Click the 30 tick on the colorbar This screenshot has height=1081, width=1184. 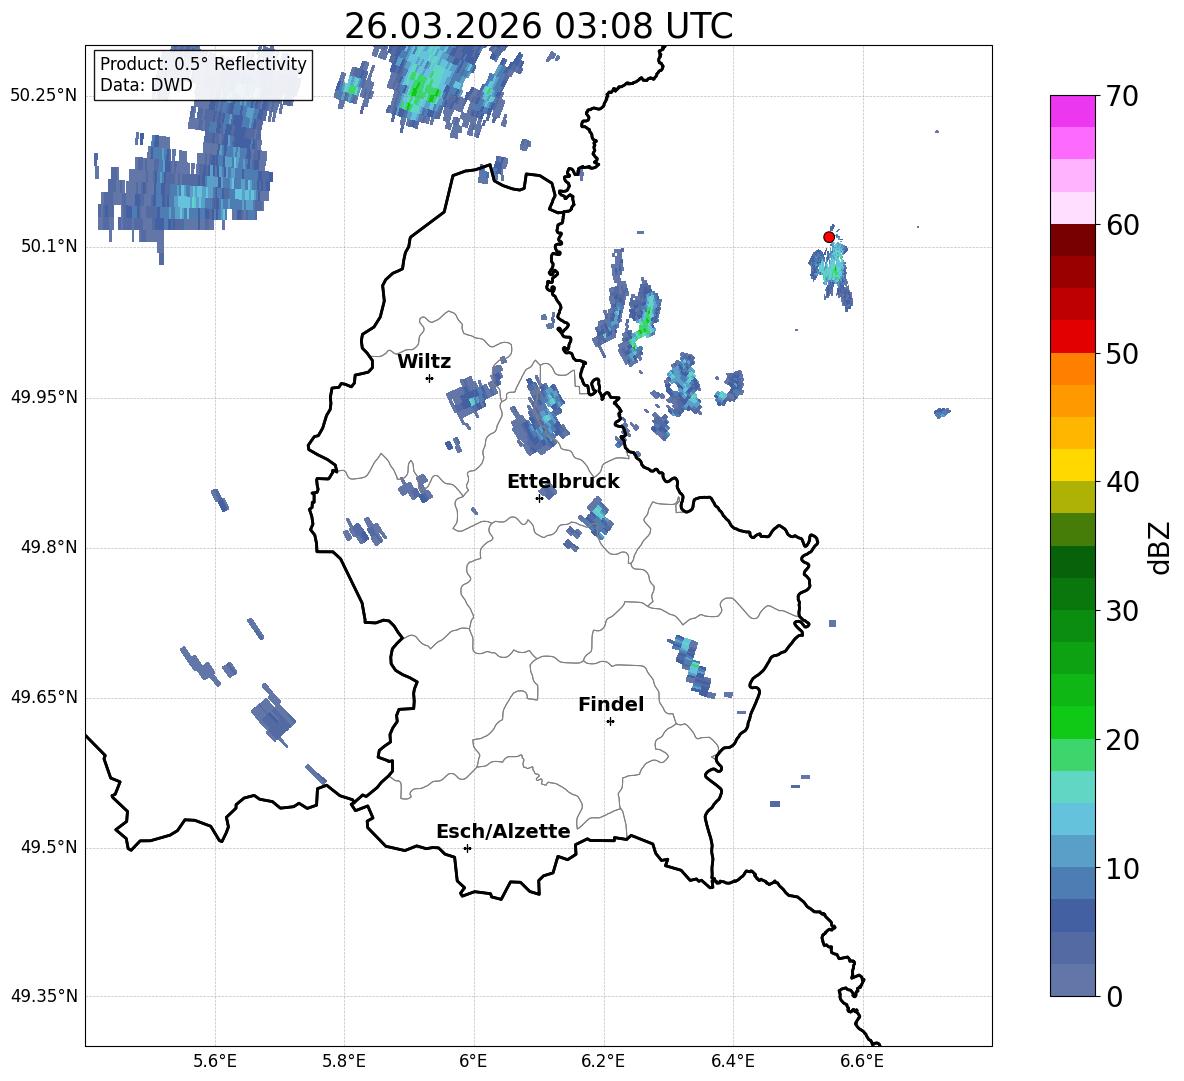[x=1122, y=611]
